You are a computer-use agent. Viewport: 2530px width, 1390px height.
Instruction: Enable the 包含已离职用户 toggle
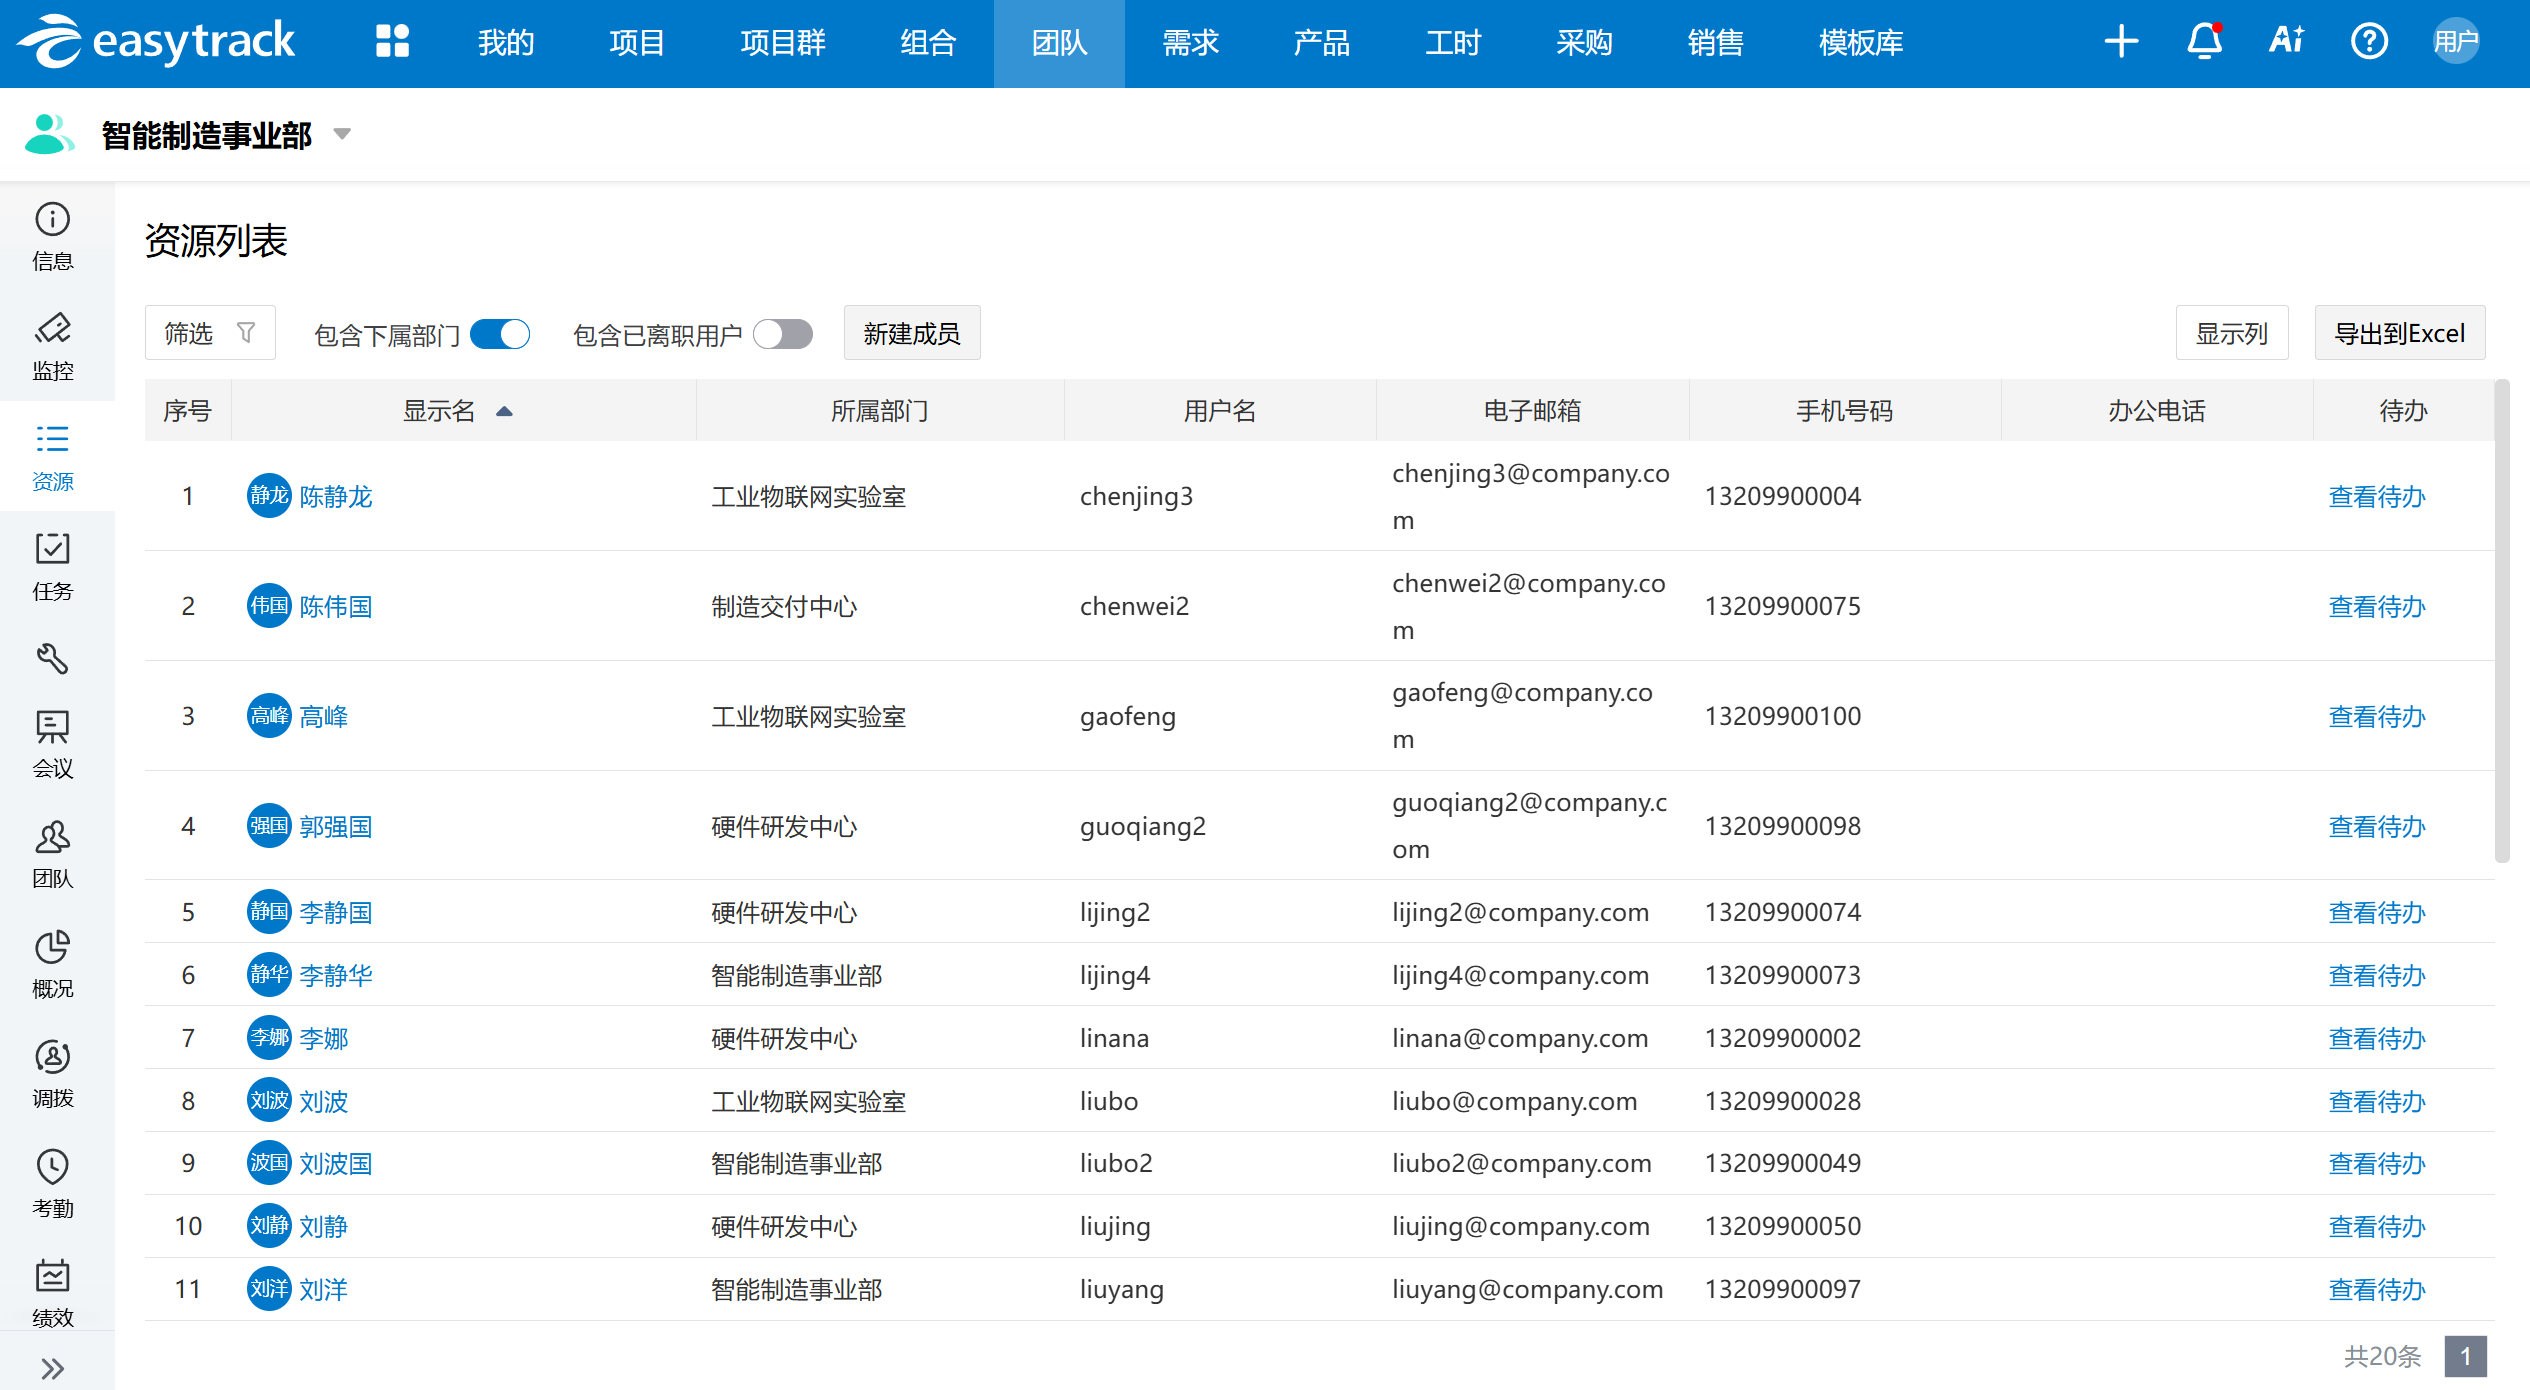tap(783, 334)
